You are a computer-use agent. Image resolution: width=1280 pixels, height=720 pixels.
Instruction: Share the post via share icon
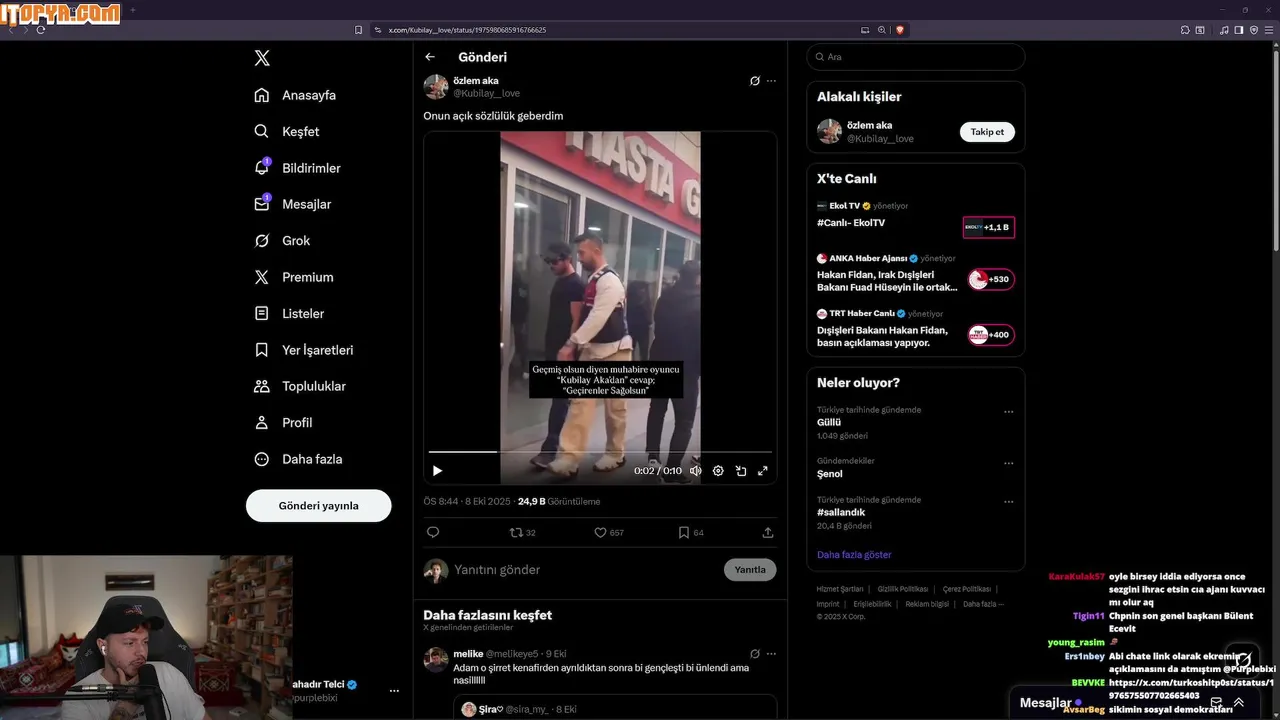[768, 533]
